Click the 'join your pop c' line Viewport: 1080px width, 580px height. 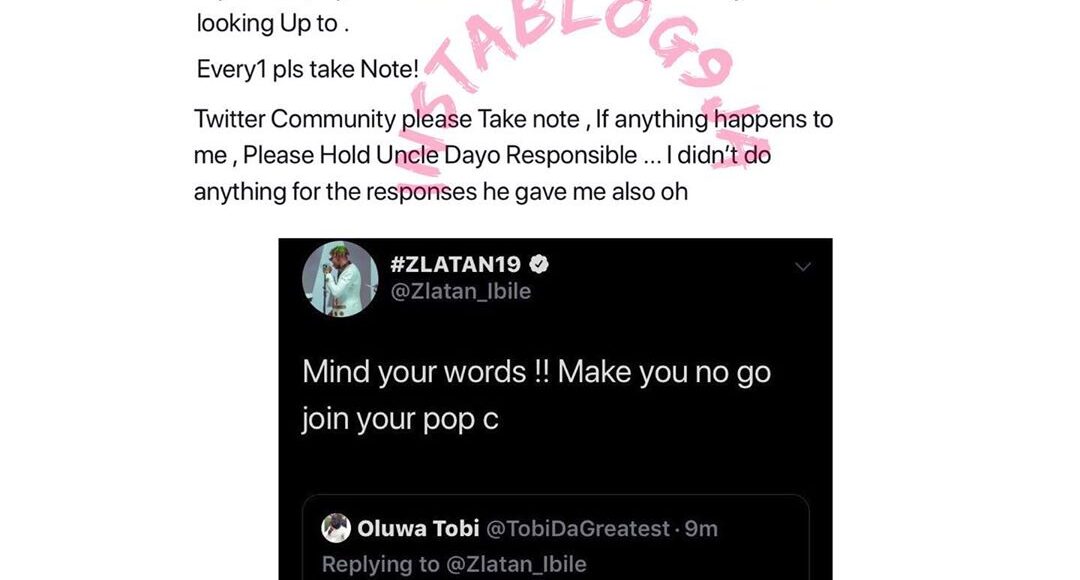point(399,419)
